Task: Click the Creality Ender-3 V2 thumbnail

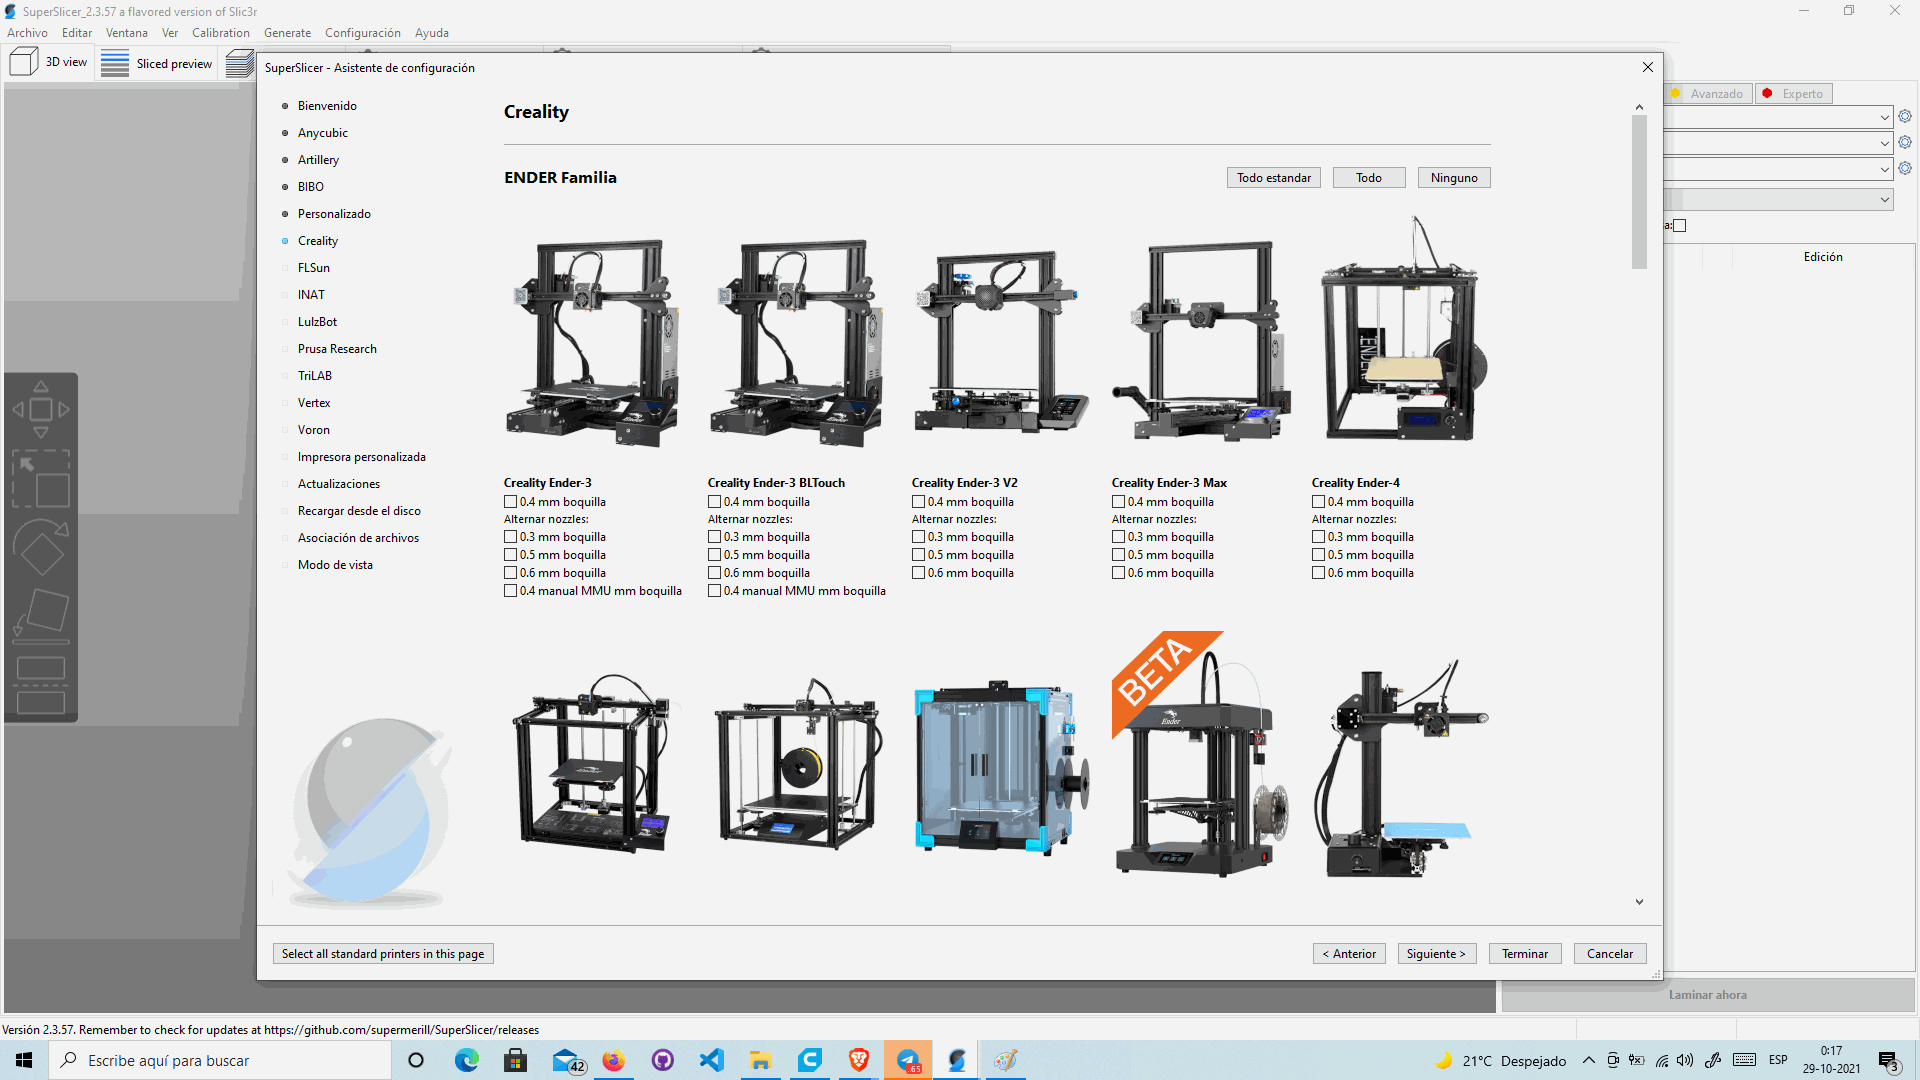Action: (x=1000, y=340)
